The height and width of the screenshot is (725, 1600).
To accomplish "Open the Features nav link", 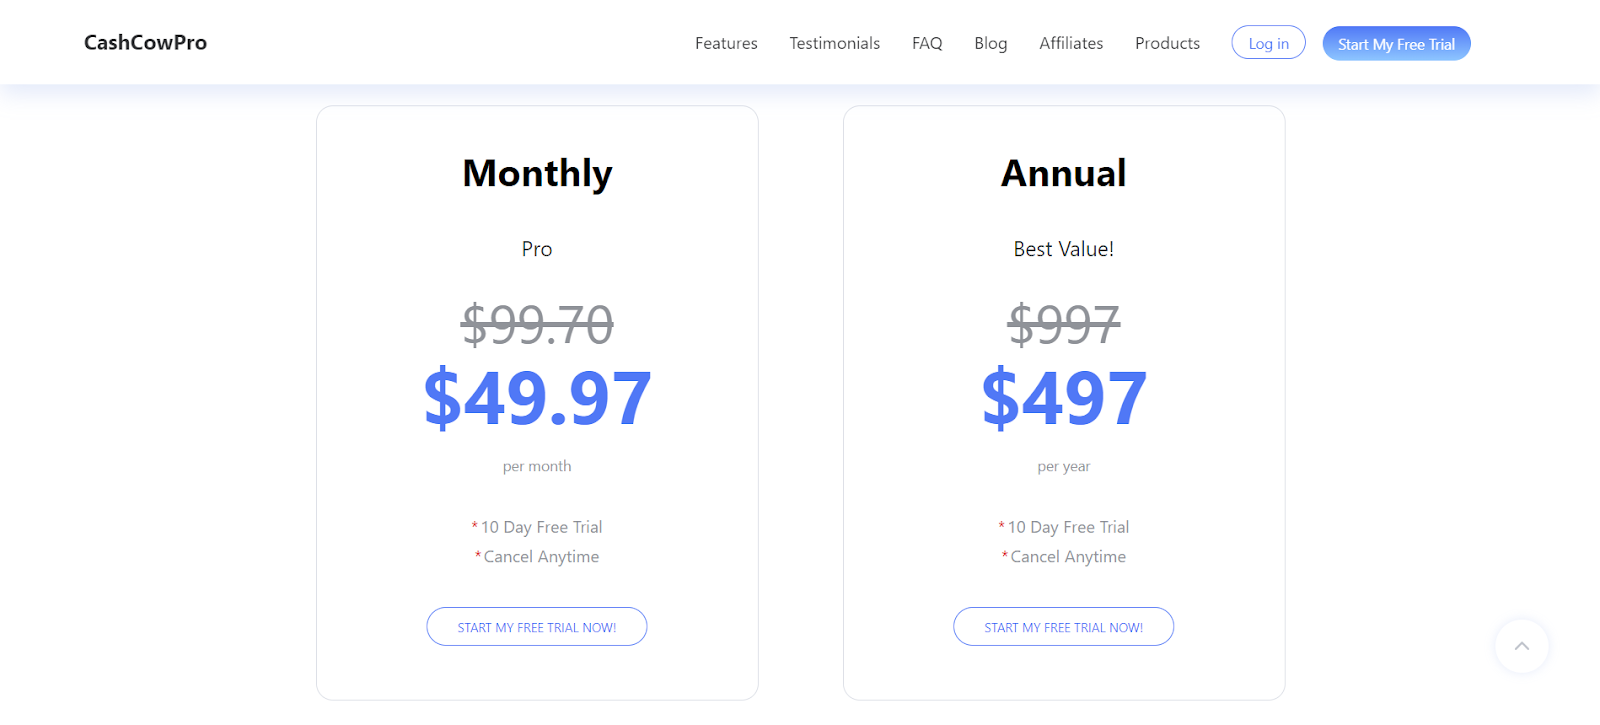I will tap(726, 44).
